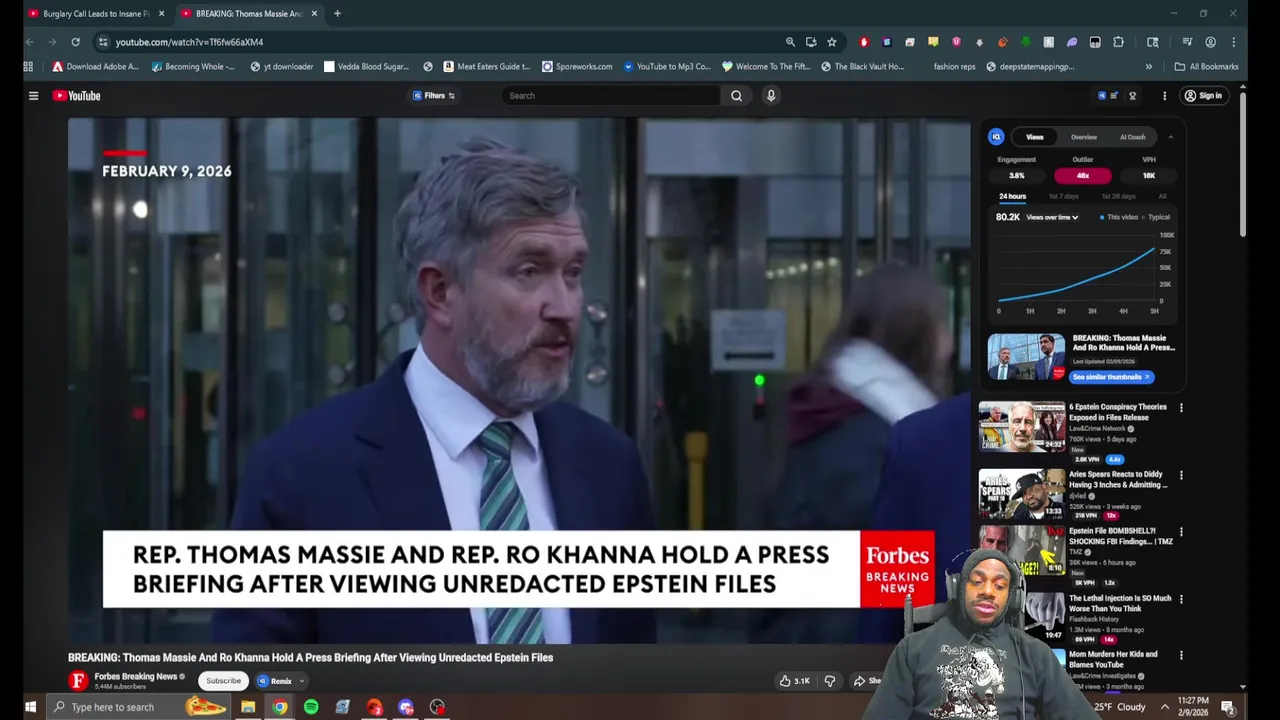
Task: Open The Black Vault bookmark
Action: pos(862,67)
